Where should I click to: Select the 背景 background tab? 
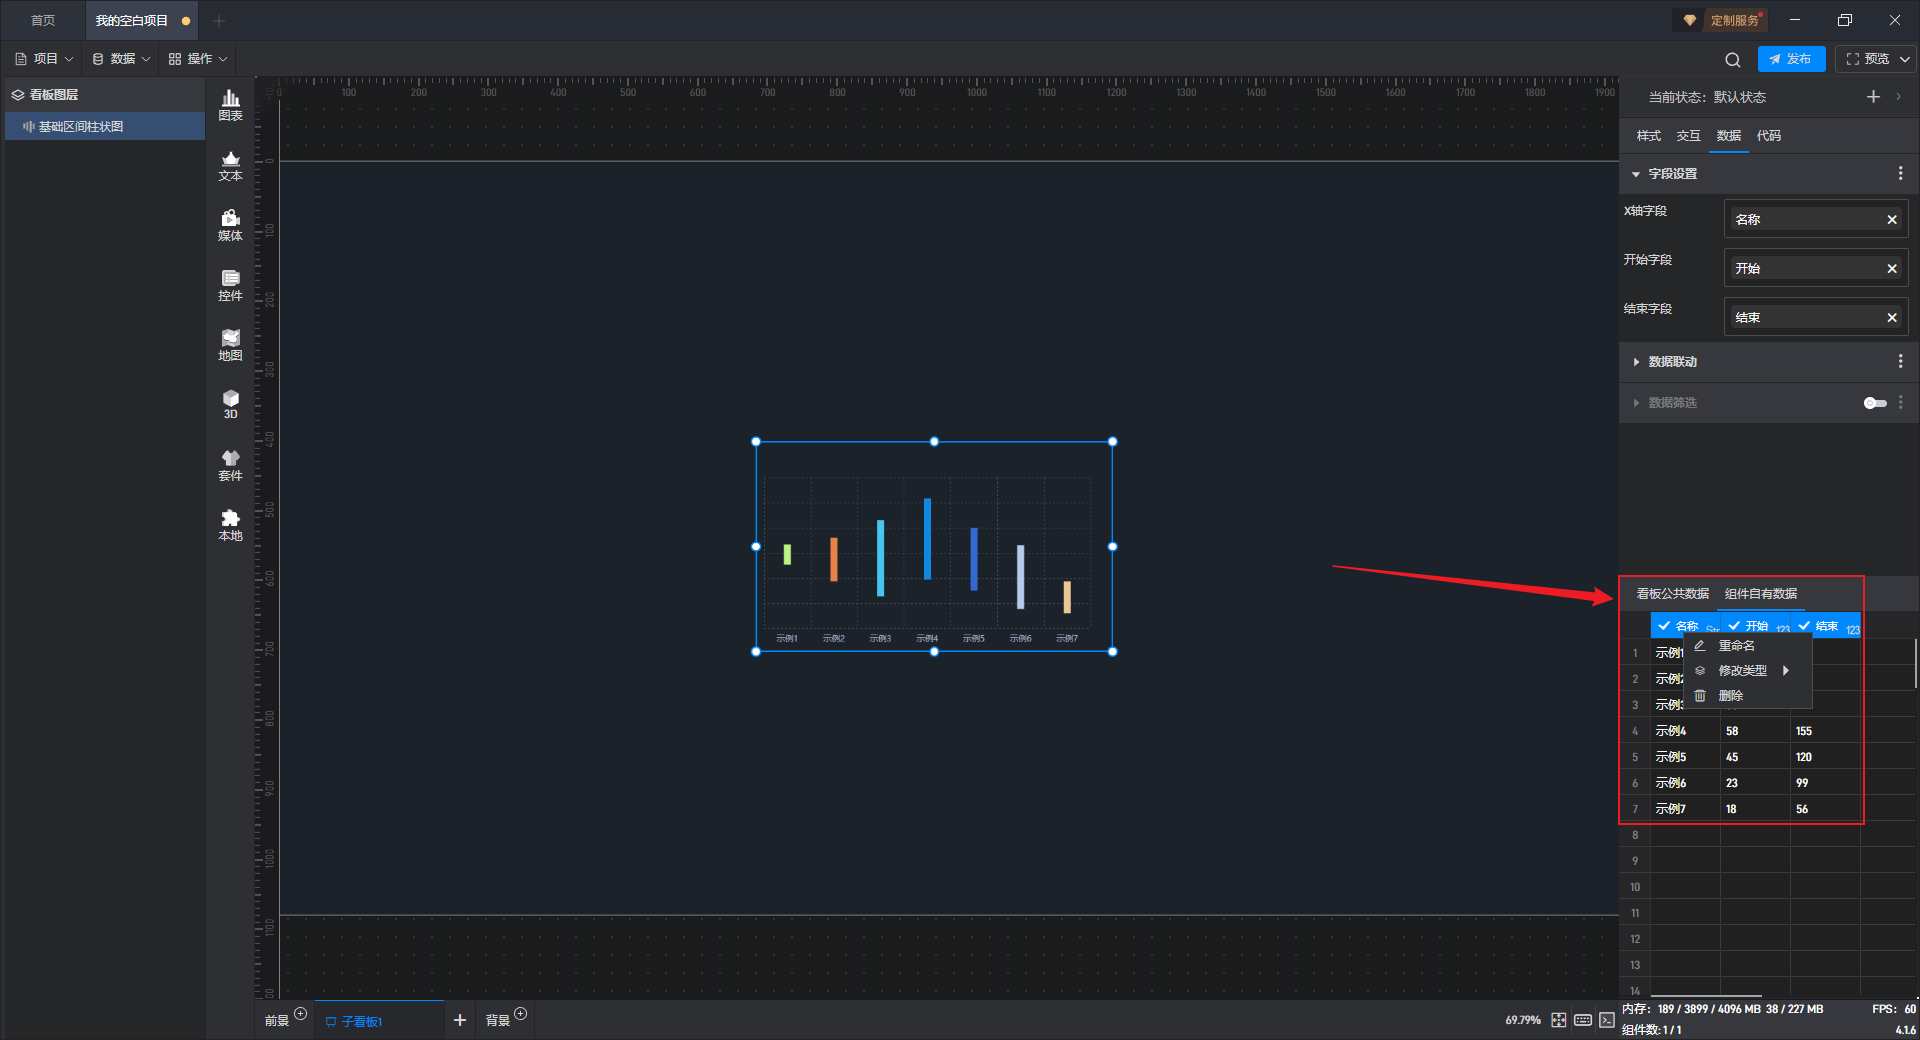497,1021
